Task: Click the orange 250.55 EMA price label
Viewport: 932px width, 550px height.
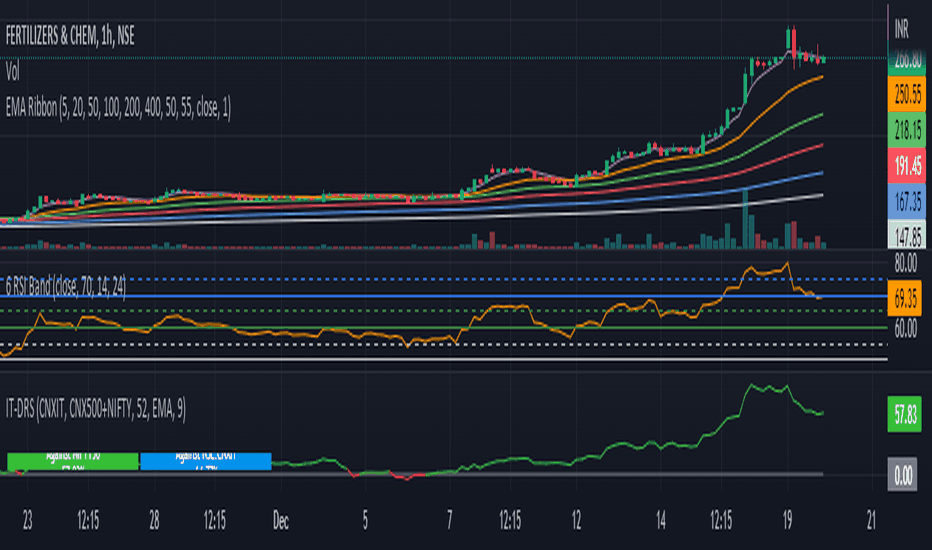Action: click(906, 94)
